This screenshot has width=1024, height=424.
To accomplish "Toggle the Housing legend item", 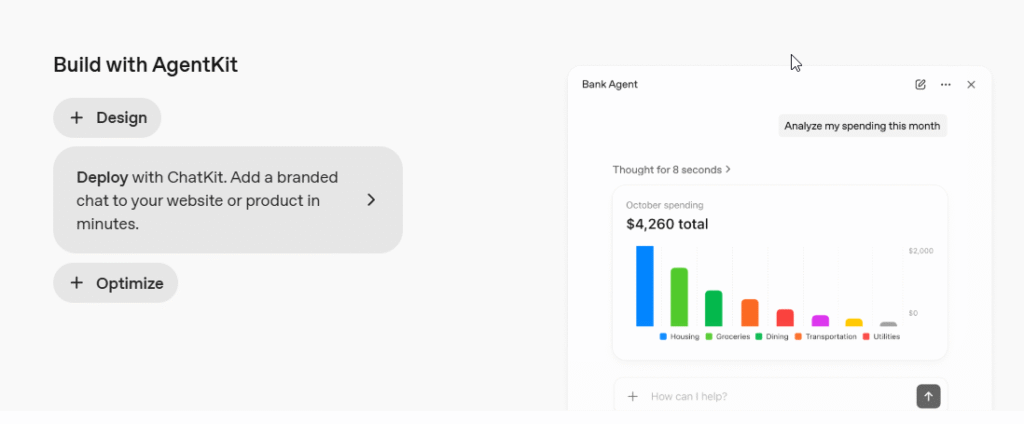I will [x=680, y=337].
